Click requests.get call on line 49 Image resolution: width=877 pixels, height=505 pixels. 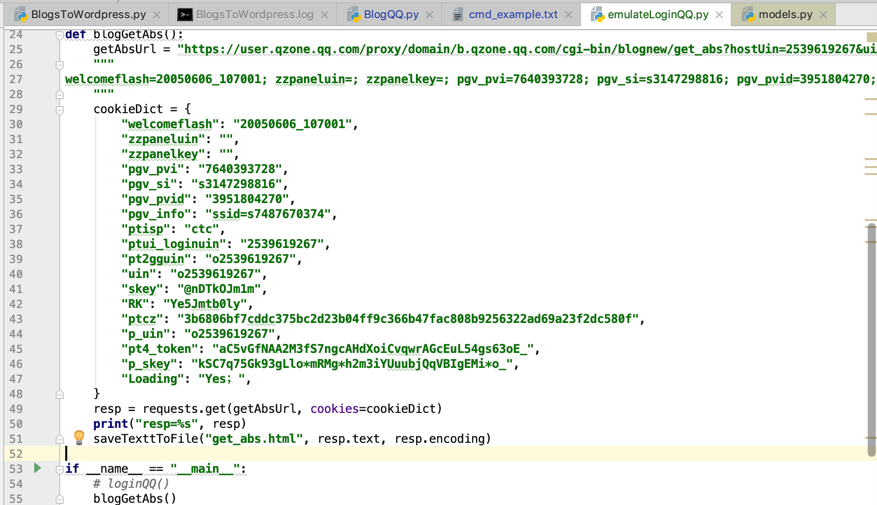[x=293, y=409]
